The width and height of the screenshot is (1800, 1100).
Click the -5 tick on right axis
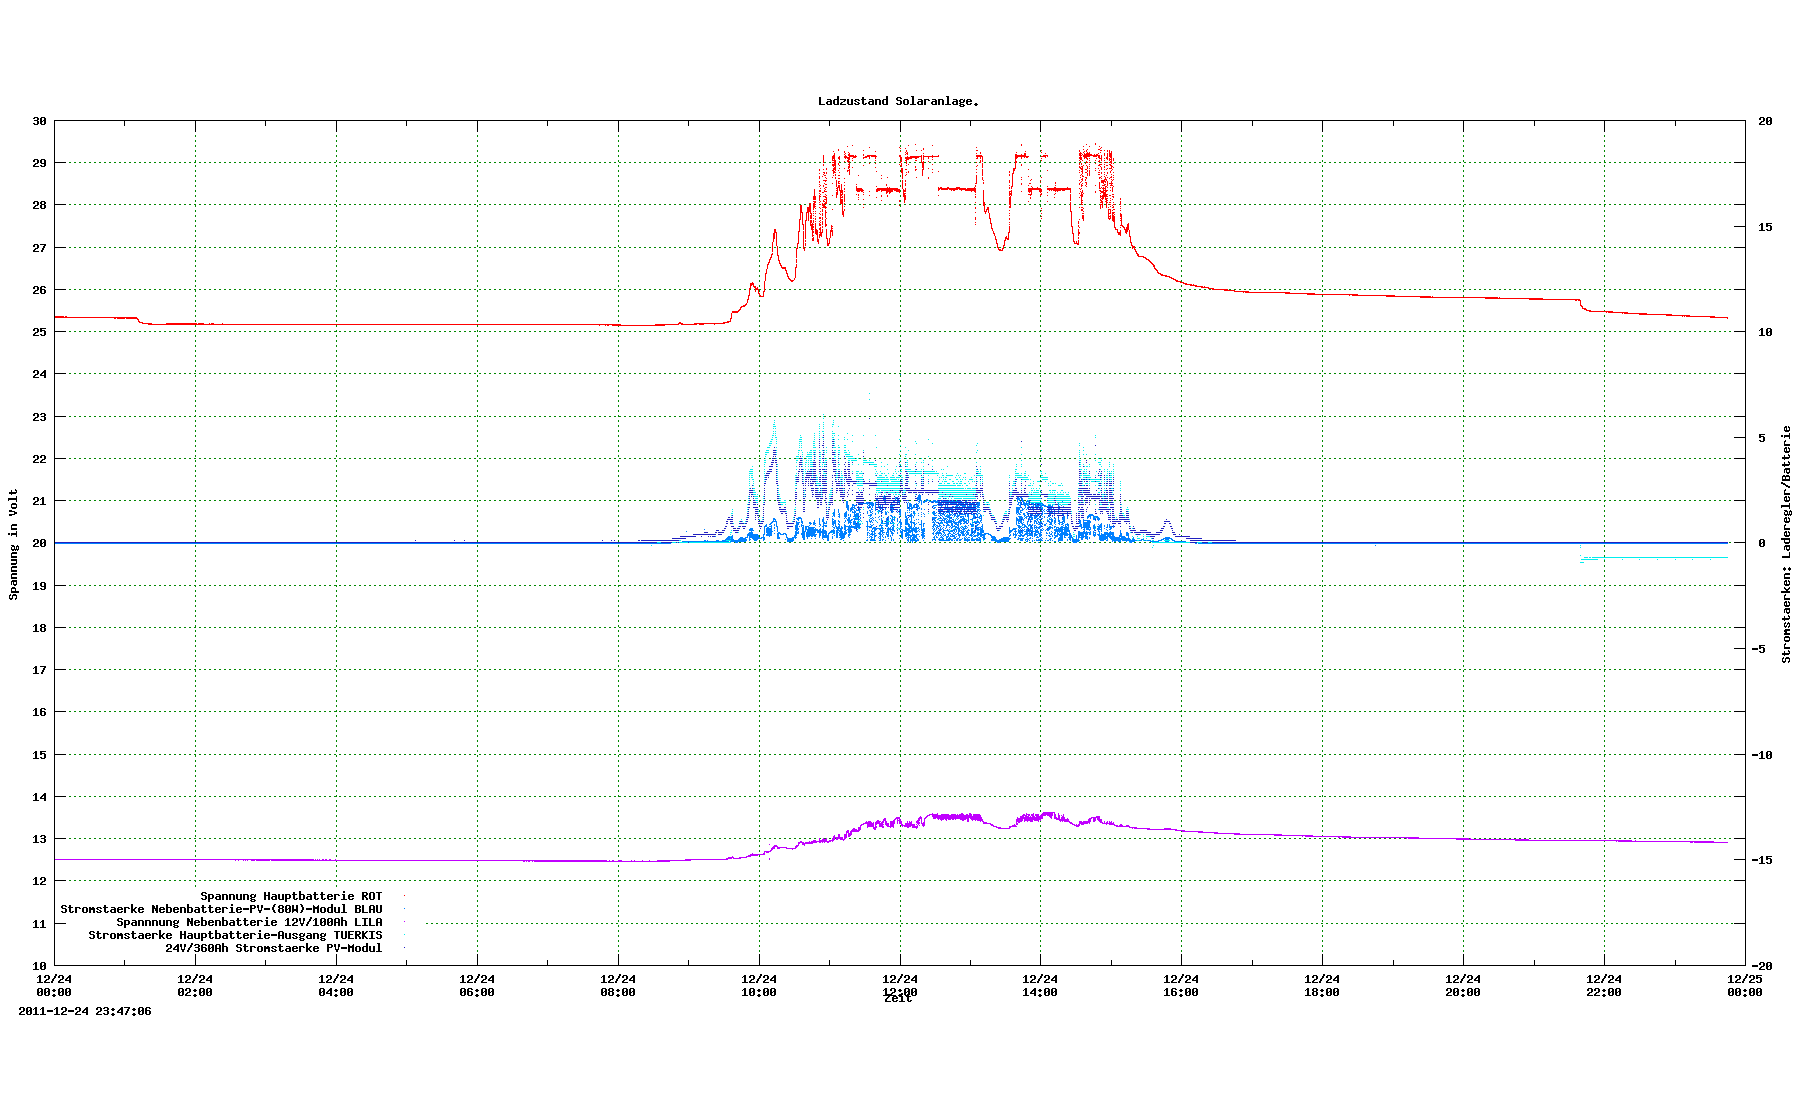(1764, 649)
